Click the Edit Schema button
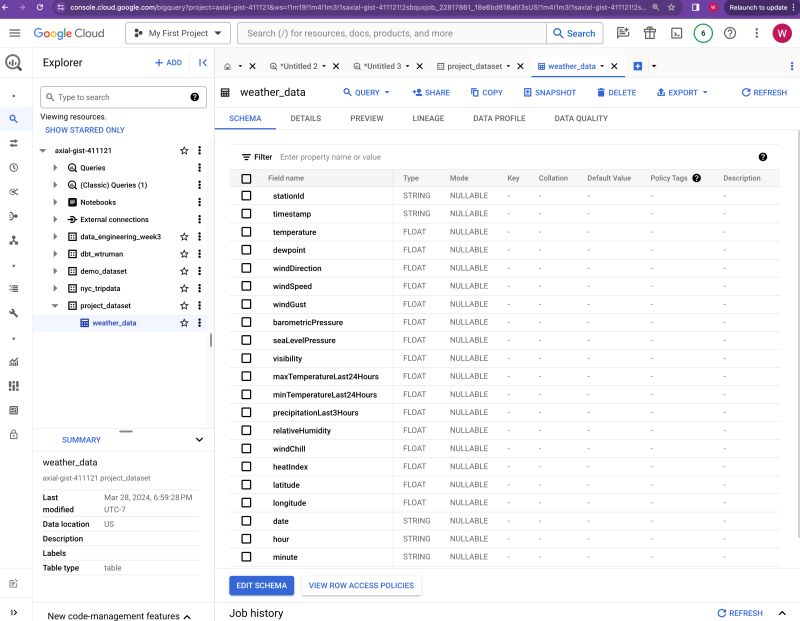 262,585
